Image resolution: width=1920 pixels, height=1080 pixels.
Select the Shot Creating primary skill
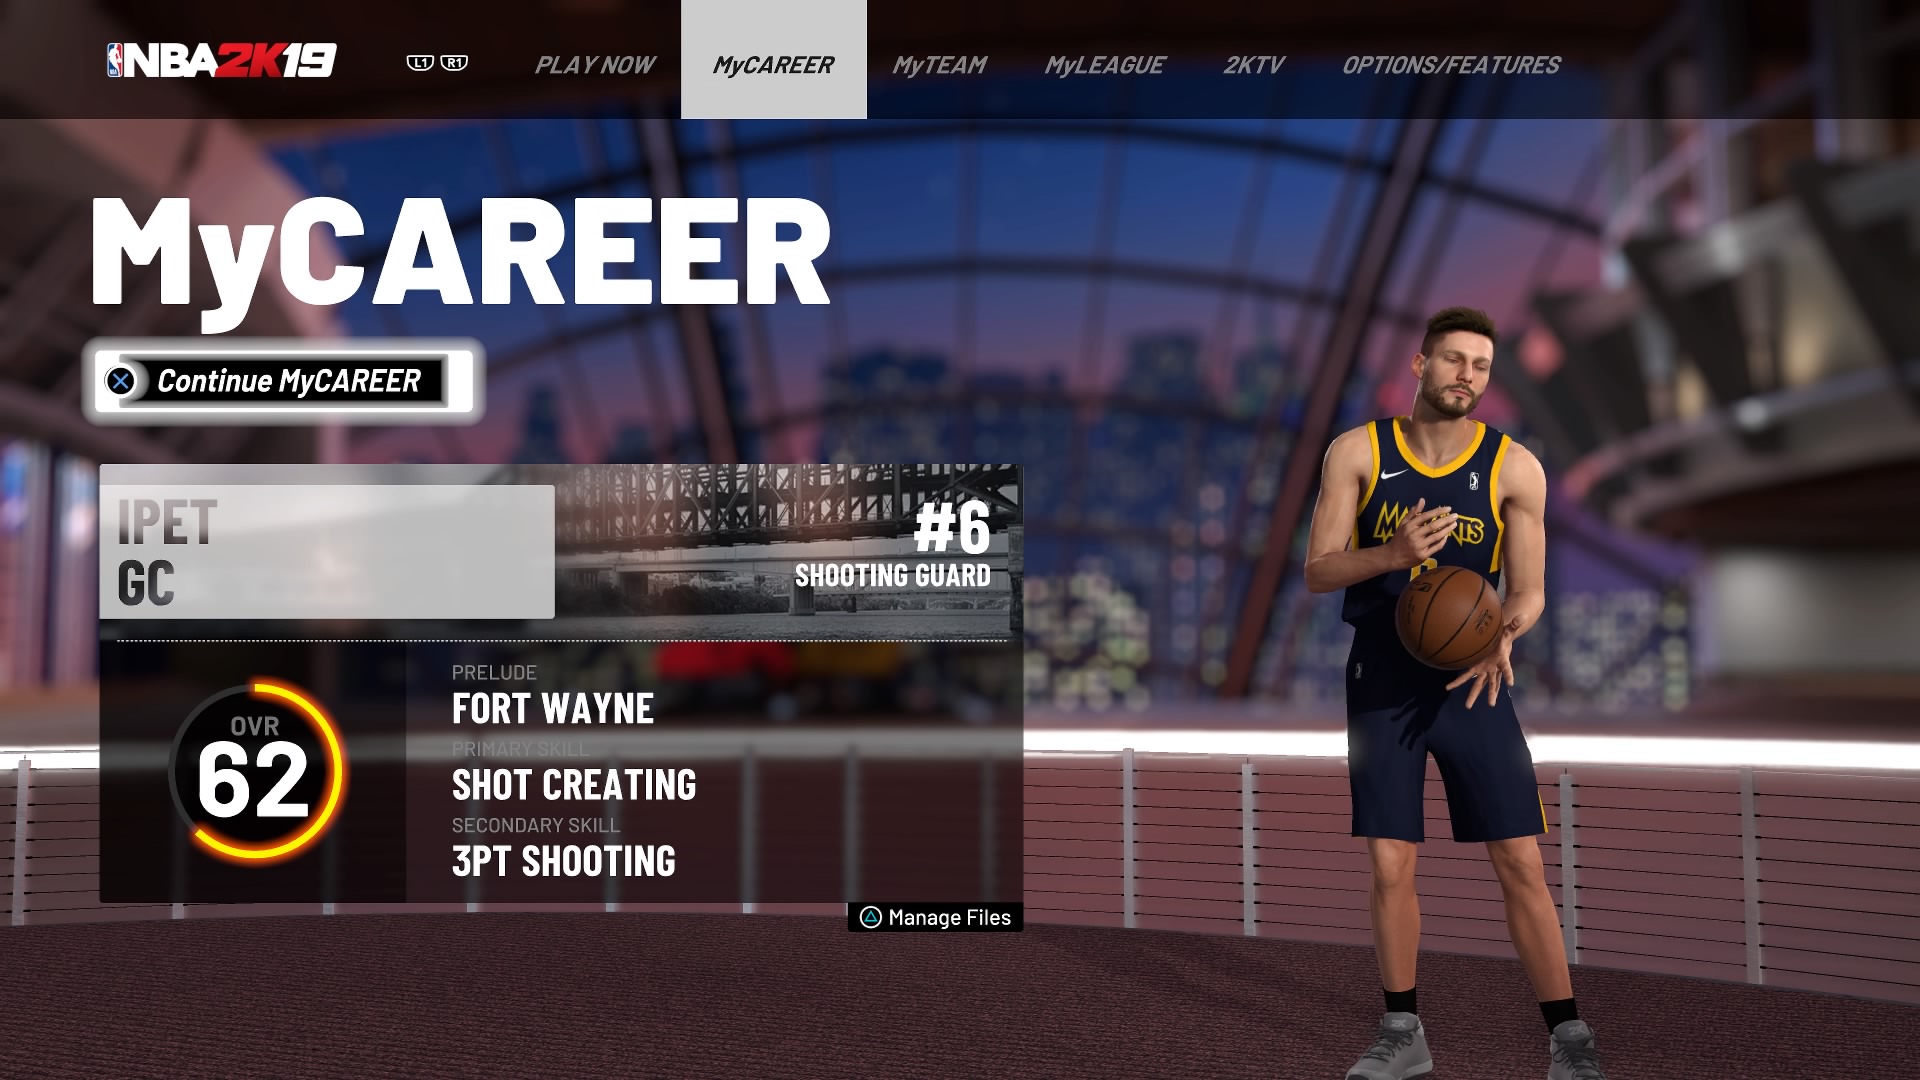pyautogui.click(x=574, y=785)
